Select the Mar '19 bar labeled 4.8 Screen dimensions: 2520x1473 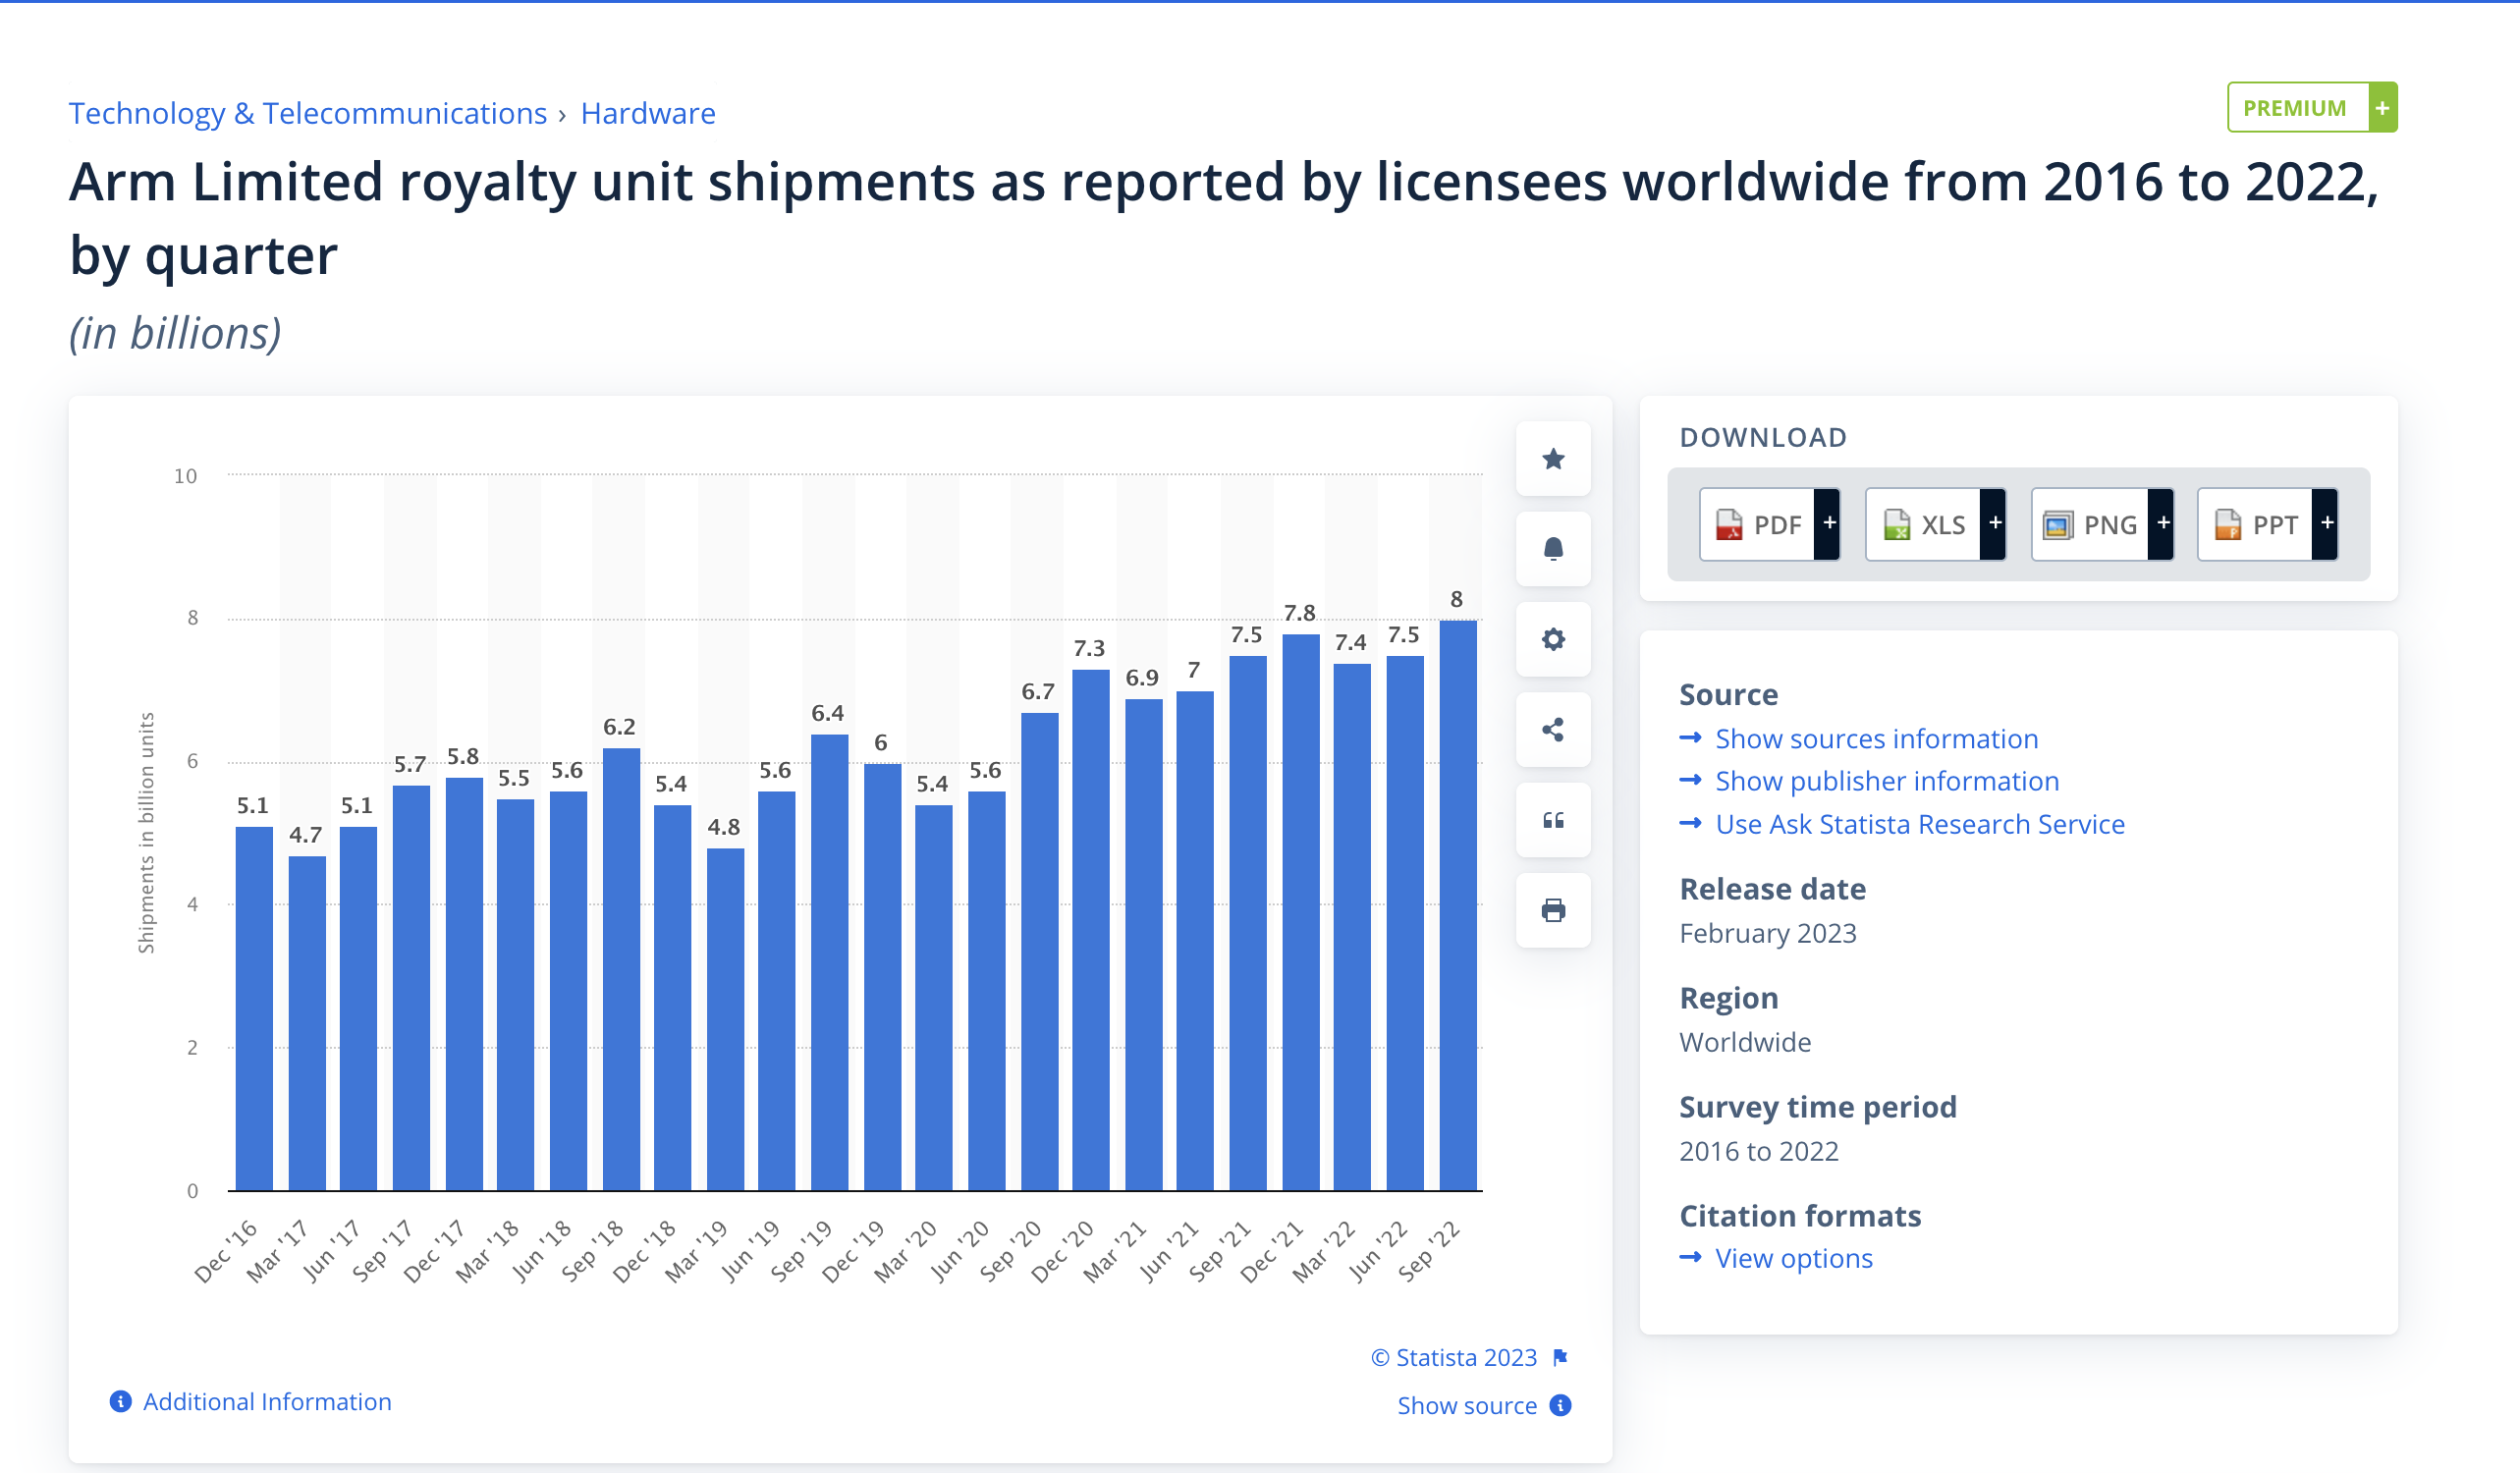click(x=725, y=1019)
